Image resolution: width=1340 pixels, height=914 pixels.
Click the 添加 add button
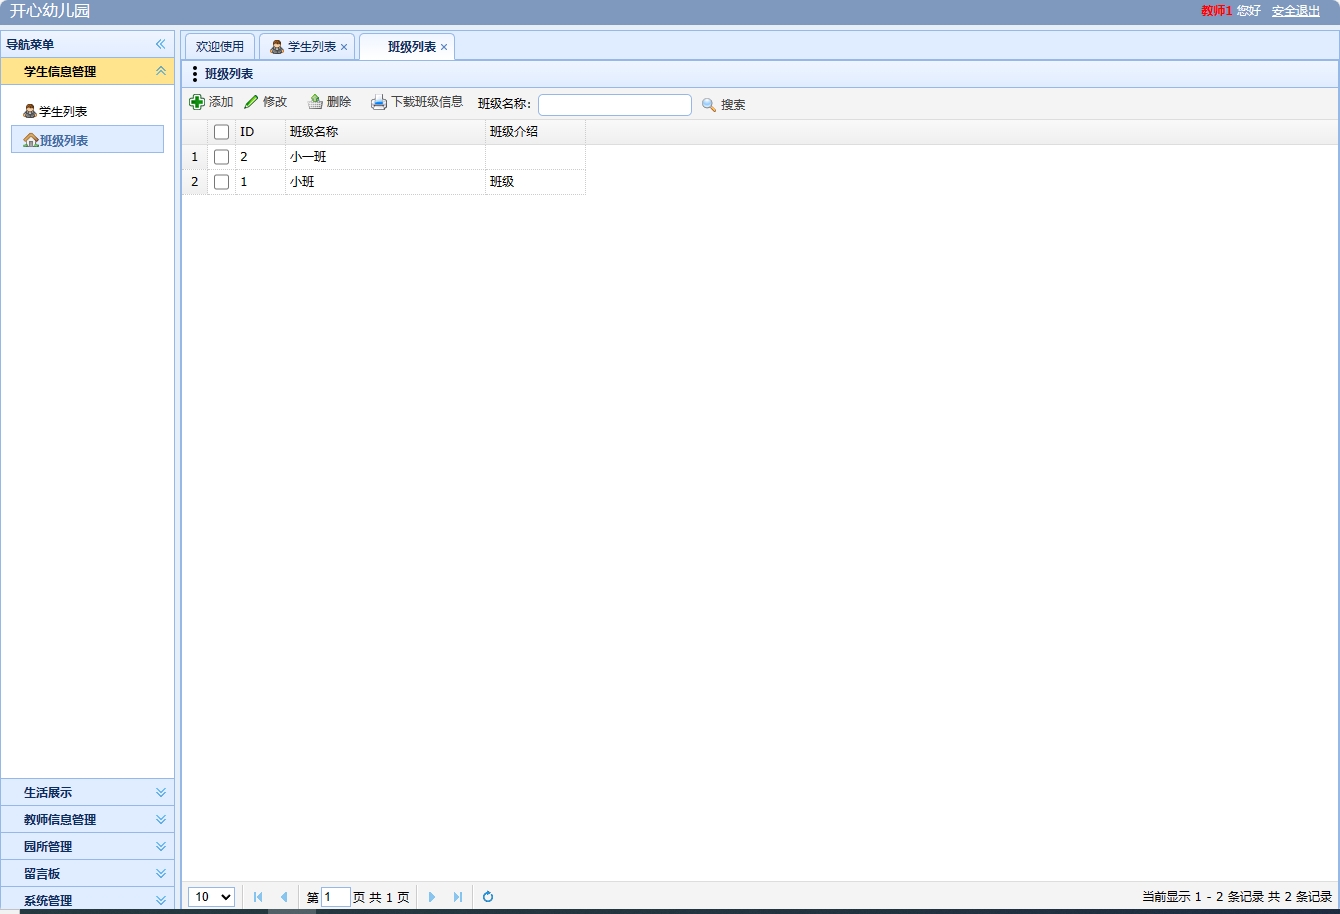(x=211, y=102)
